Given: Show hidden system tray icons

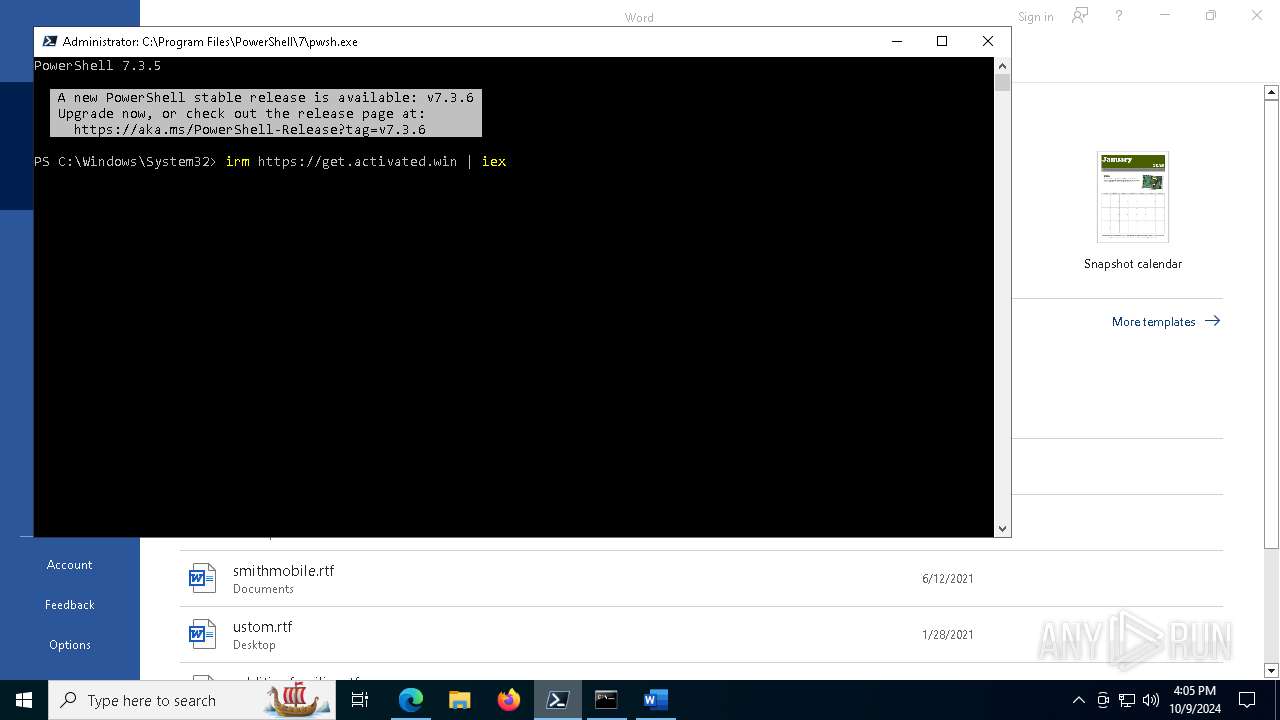Looking at the screenshot, I should pyautogui.click(x=1078, y=700).
